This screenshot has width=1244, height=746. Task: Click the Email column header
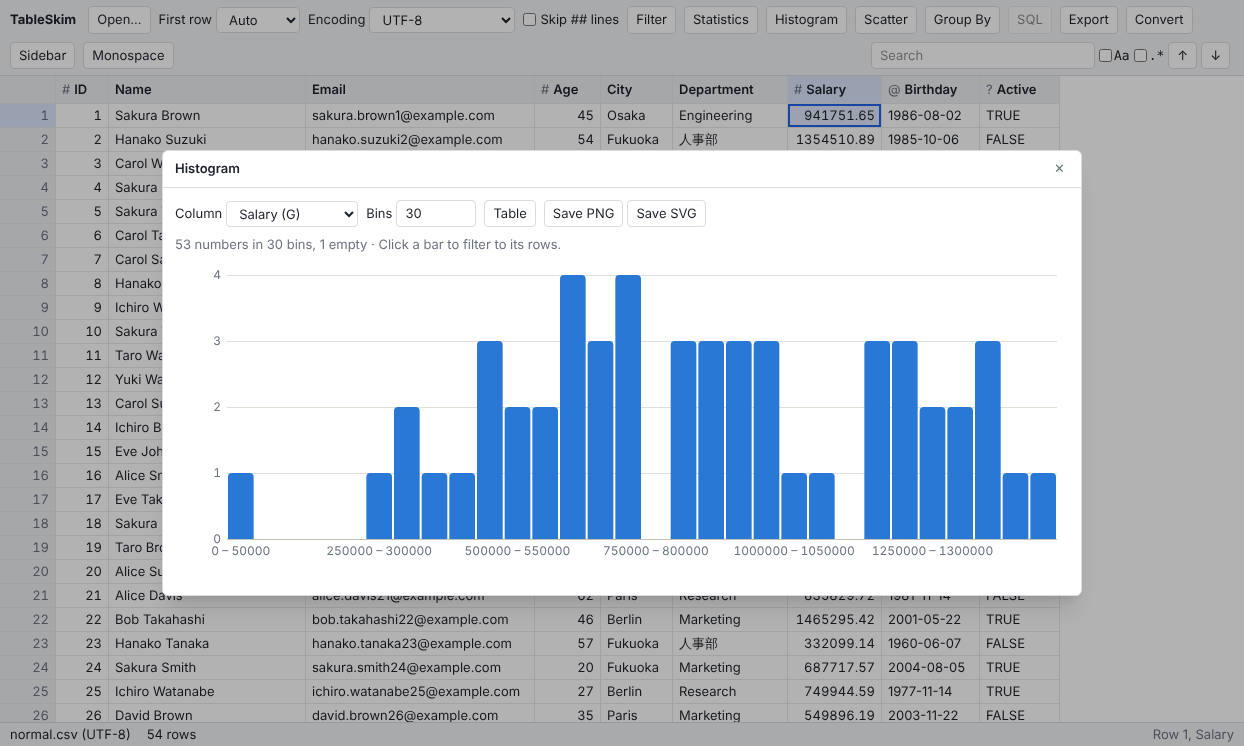click(420, 90)
